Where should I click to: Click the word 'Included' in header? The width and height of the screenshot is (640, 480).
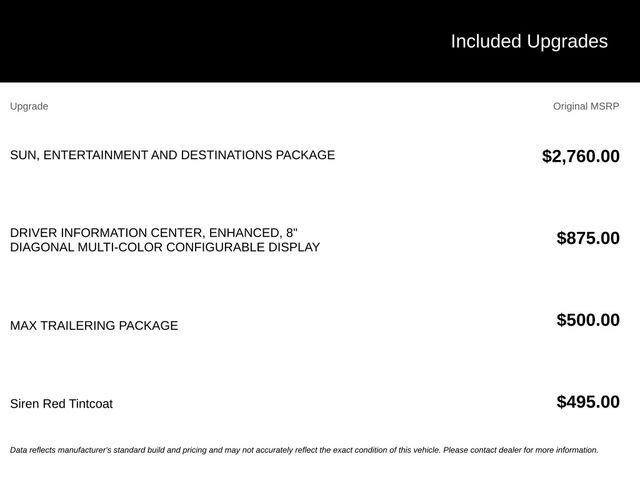(x=486, y=41)
